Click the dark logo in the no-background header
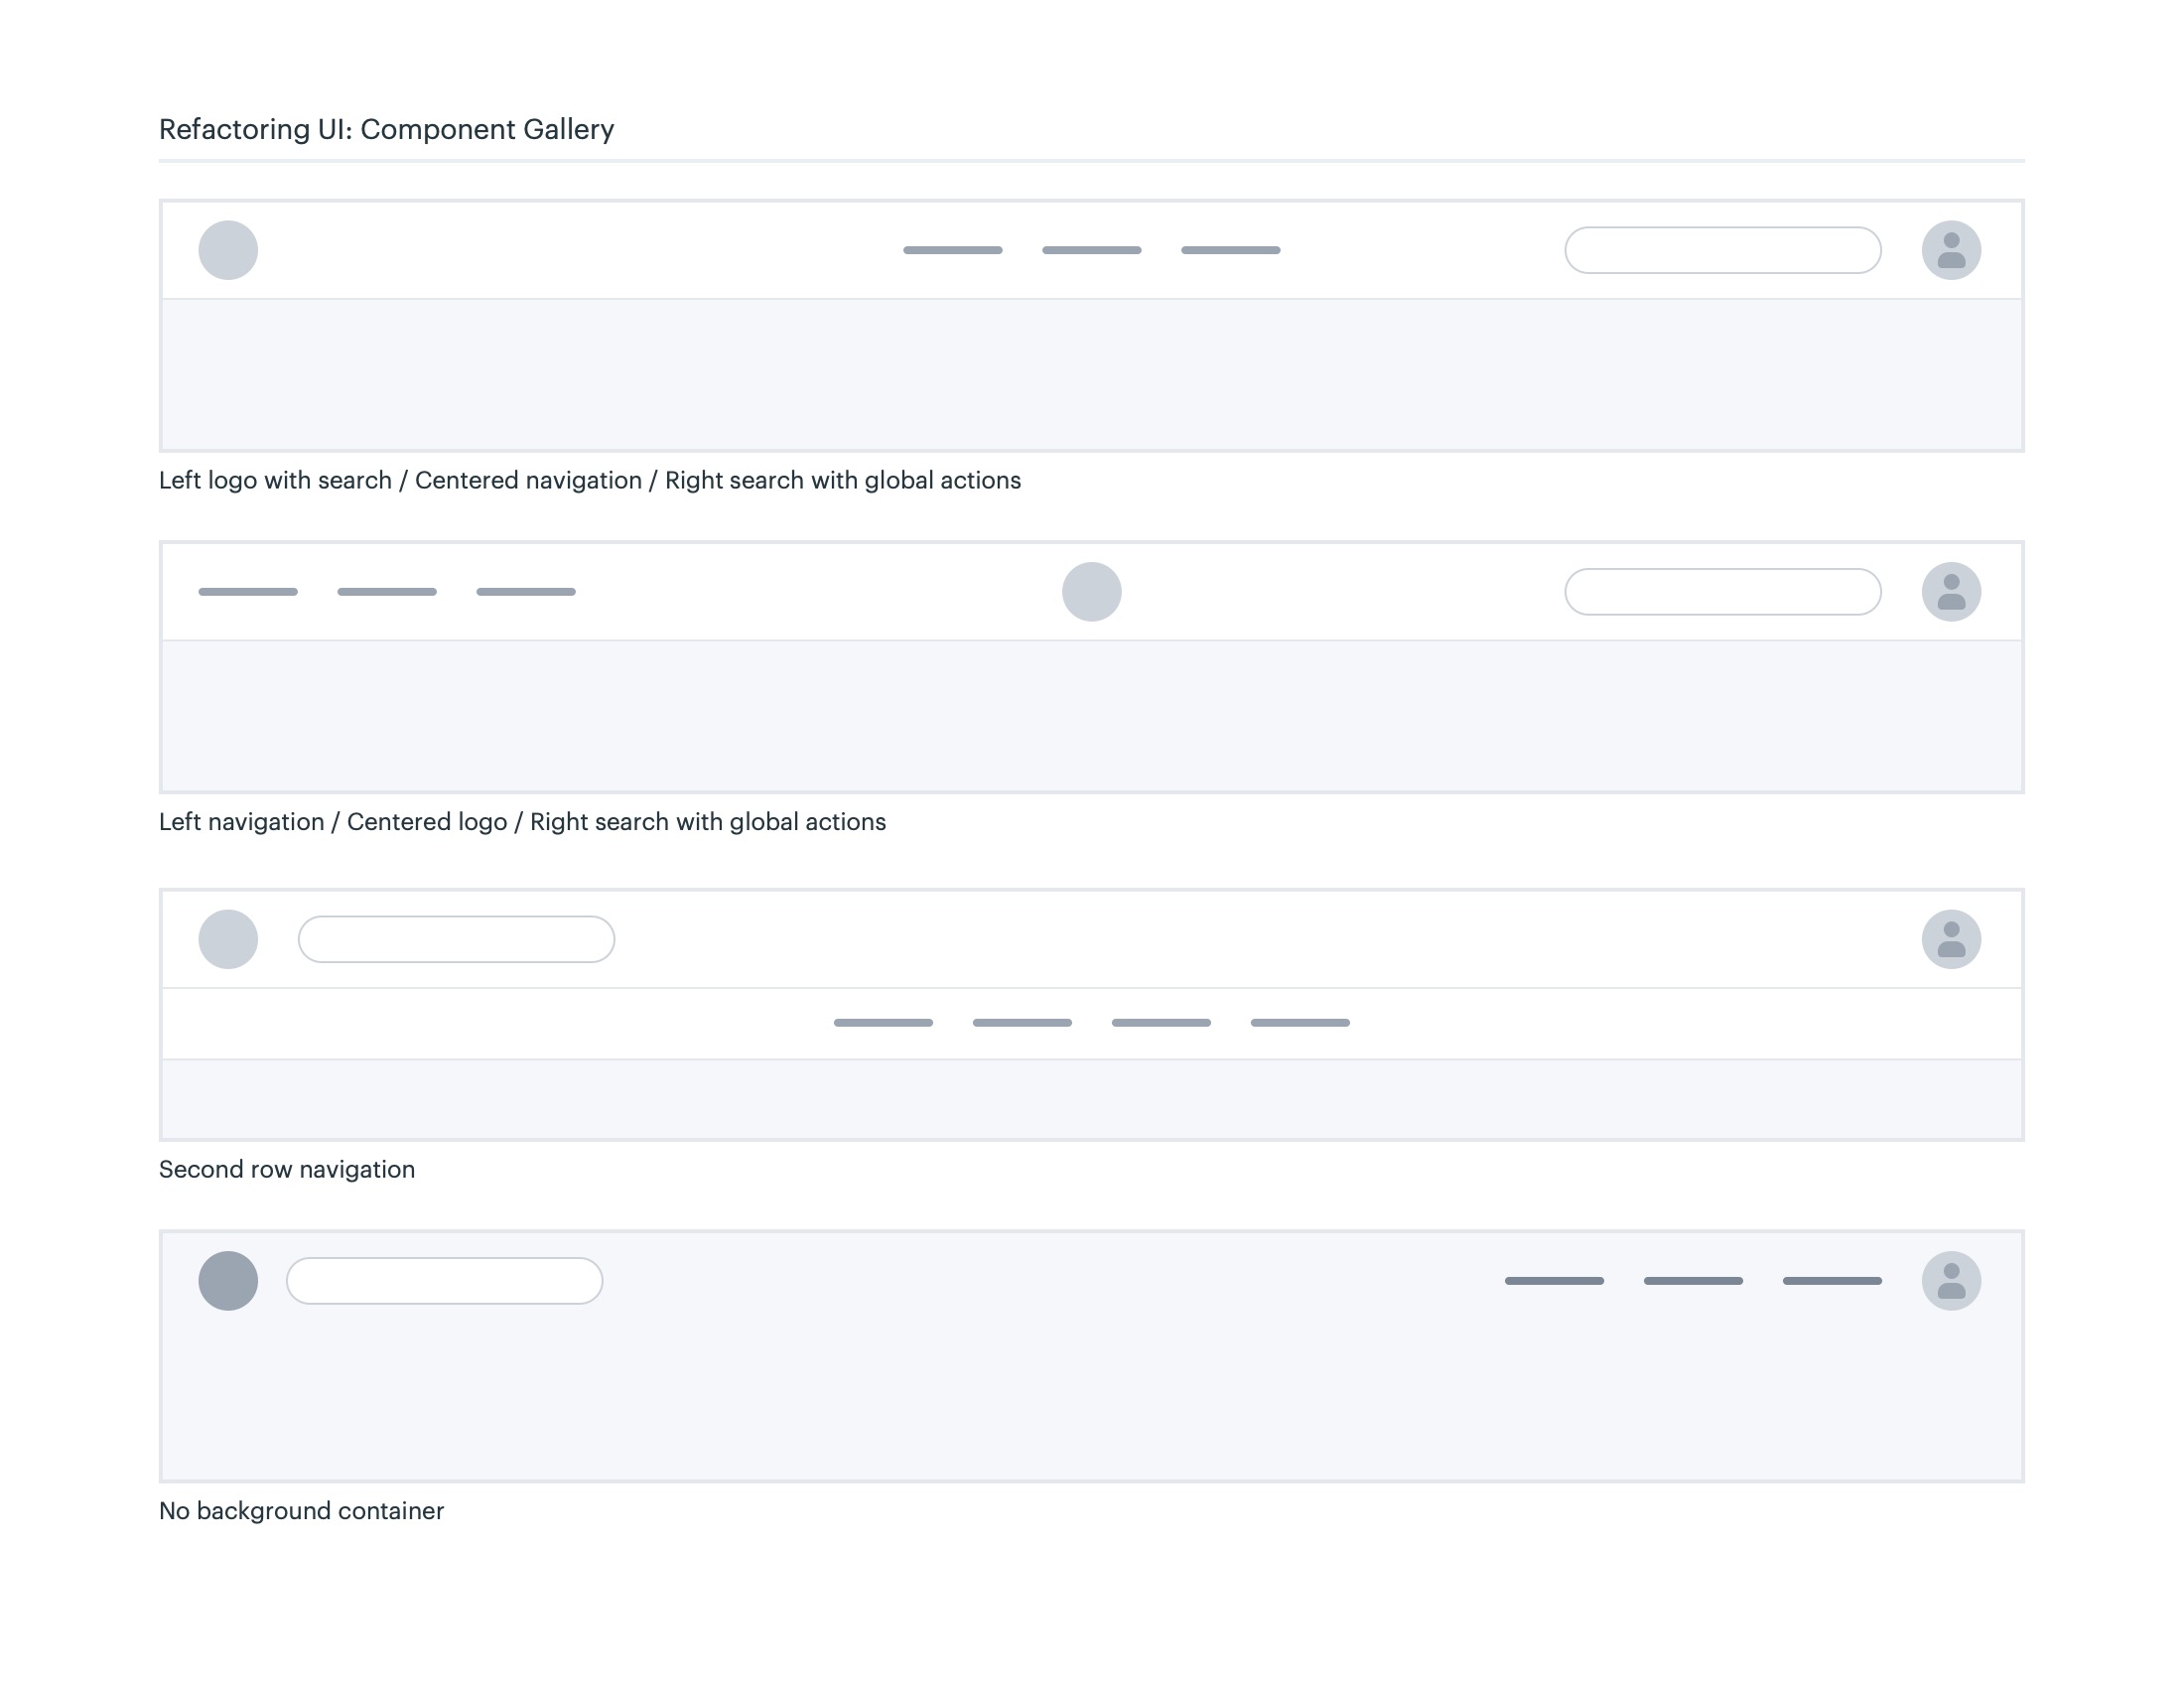Screen dimensions: 2184x1688 pyautogui.click(x=228, y=1281)
